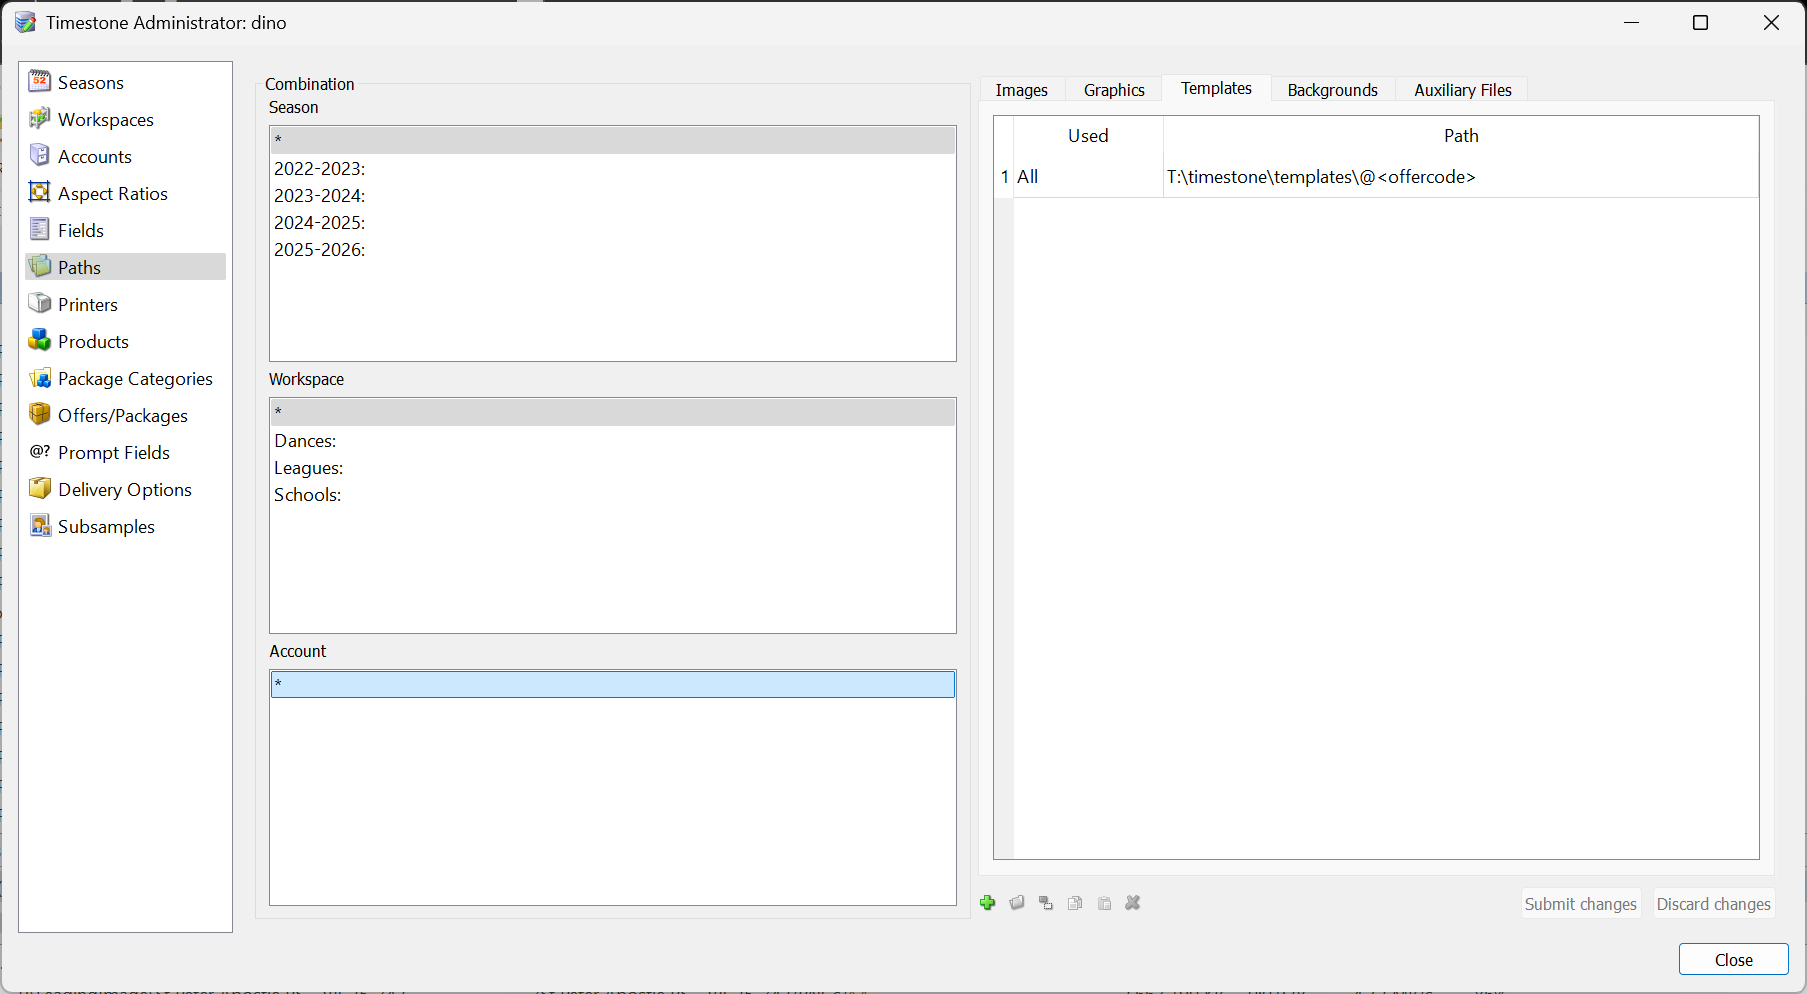This screenshot has width=1807, height=994.
Task: Click the Timestone Administrator title bar icon
Action: click(x=25, y=22)
